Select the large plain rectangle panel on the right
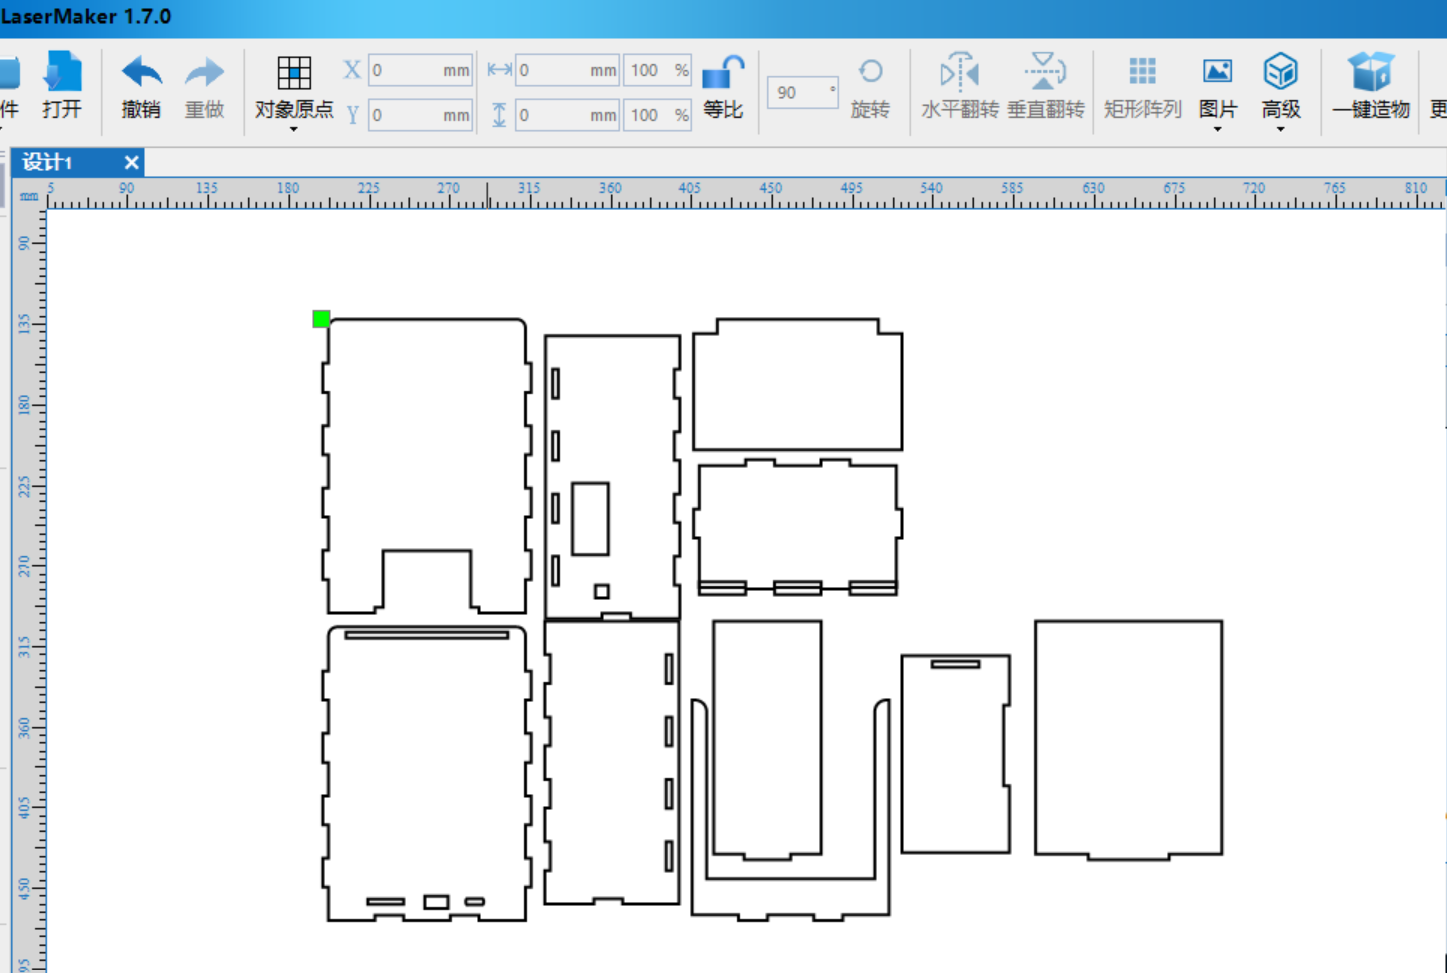Screen dimensions: 1447x973 pos(1128,739)
